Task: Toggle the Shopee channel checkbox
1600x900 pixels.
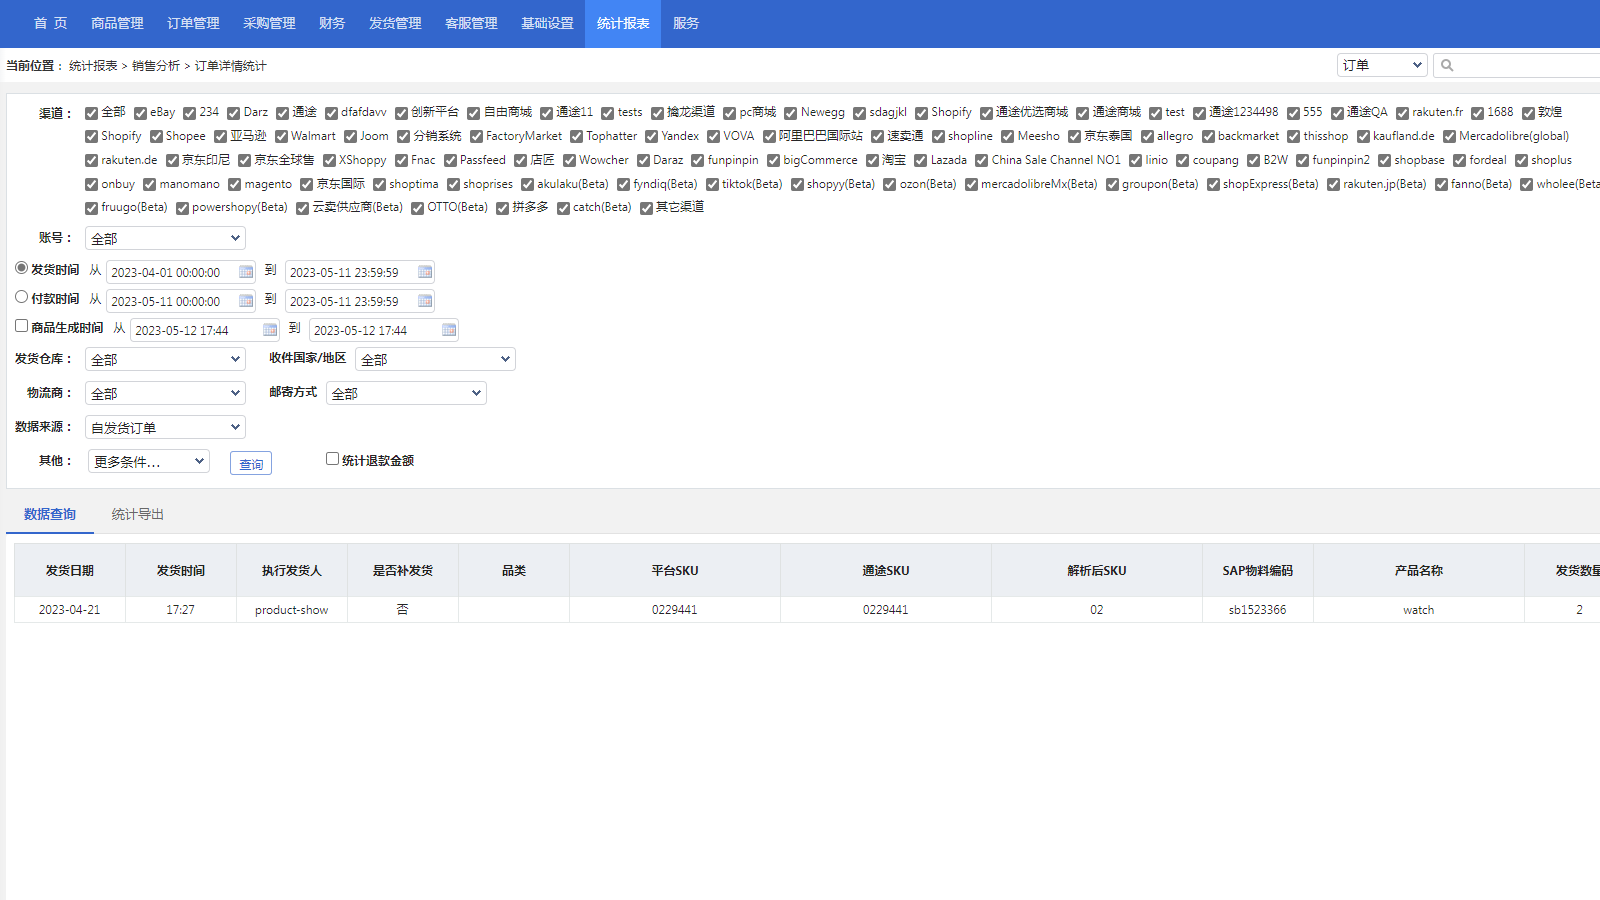Action: pos(156,137)
